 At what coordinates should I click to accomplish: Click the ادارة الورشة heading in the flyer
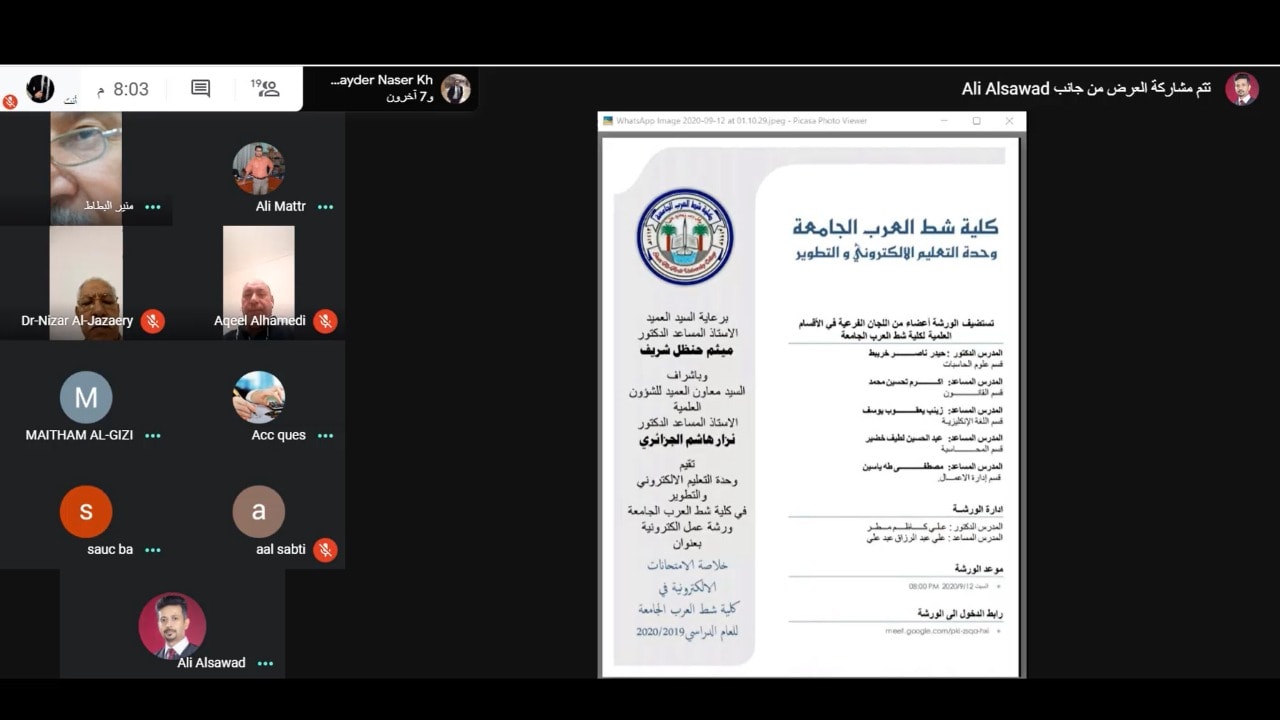coord(978,508)
